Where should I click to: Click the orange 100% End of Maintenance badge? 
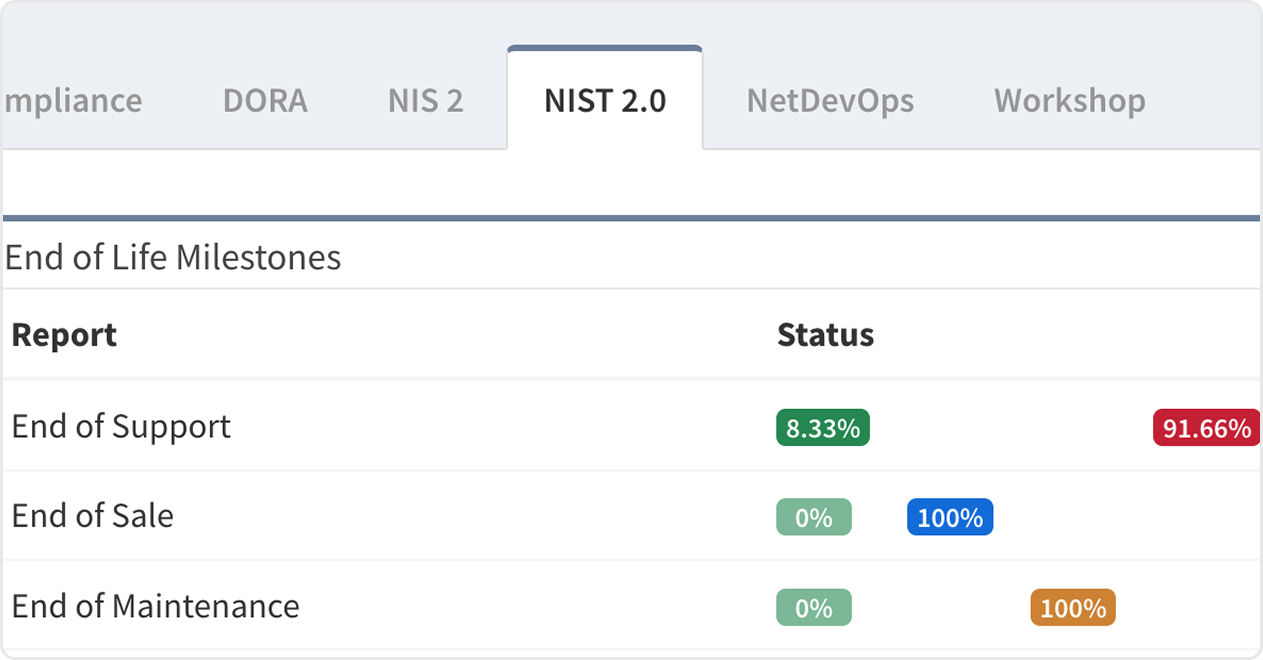1072,608
